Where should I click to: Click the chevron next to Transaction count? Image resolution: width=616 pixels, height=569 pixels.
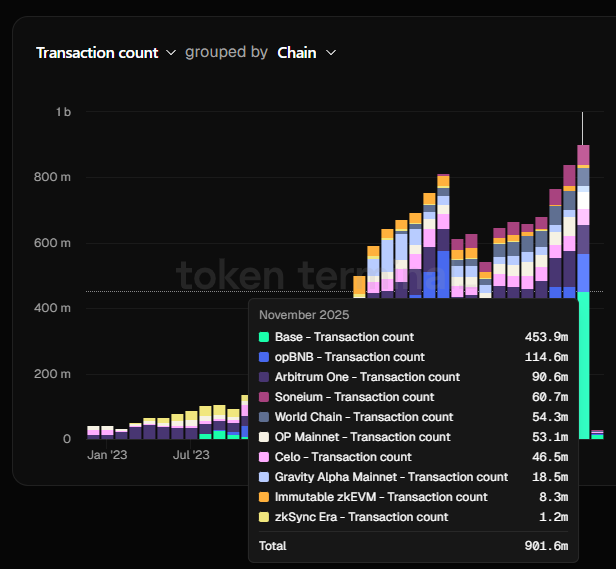(171, 52)
